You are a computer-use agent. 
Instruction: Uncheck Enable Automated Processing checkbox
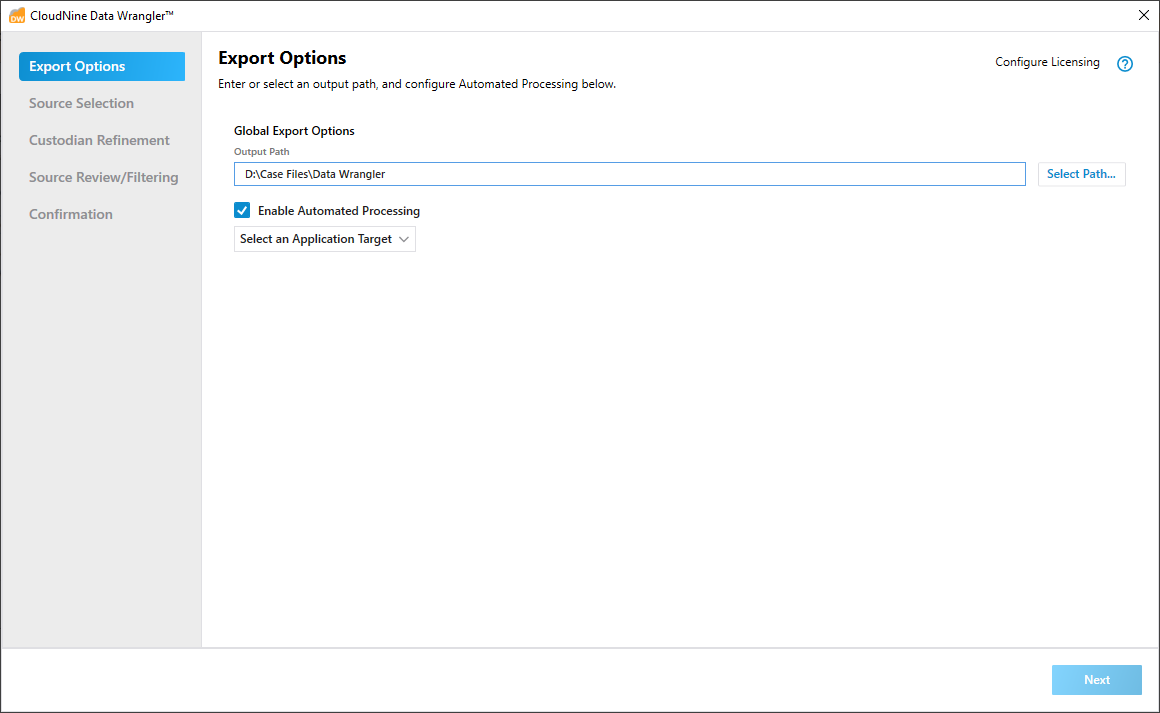[x=242, y=211]
